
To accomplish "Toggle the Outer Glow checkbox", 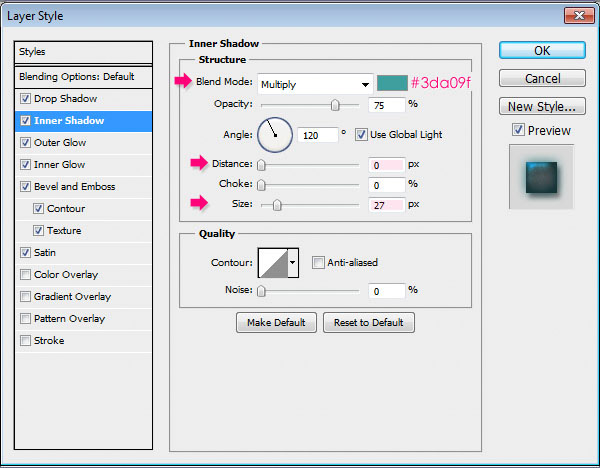I will 25,143.
